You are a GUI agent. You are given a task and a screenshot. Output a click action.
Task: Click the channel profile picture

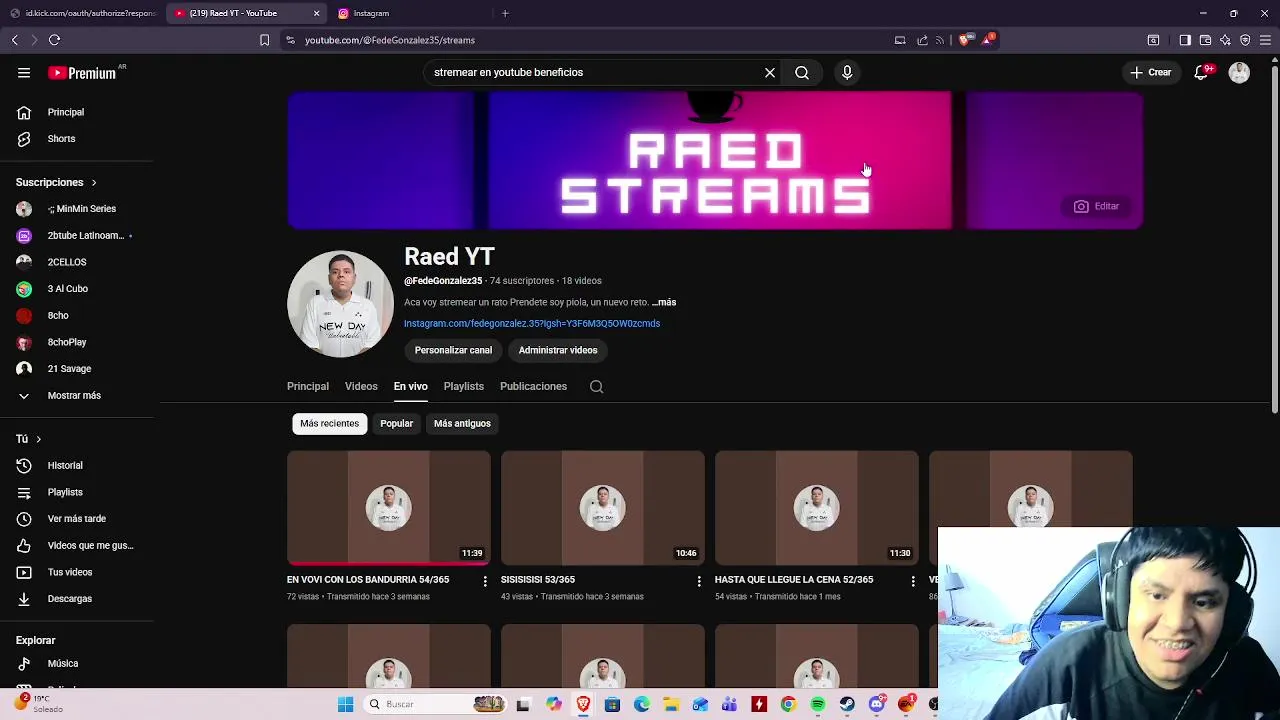340,304
